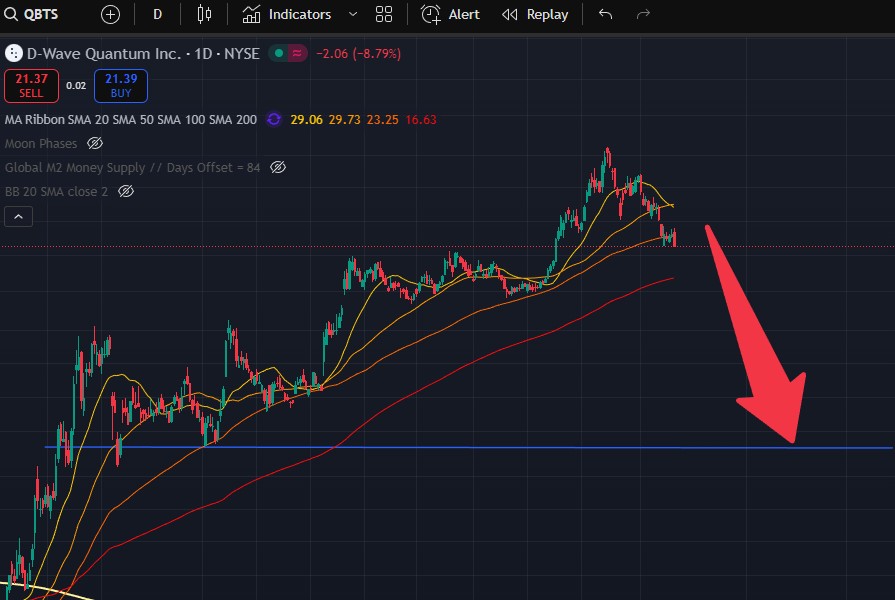
Task: Click the SMA 200 value 16.63
Action: point(421,120)
